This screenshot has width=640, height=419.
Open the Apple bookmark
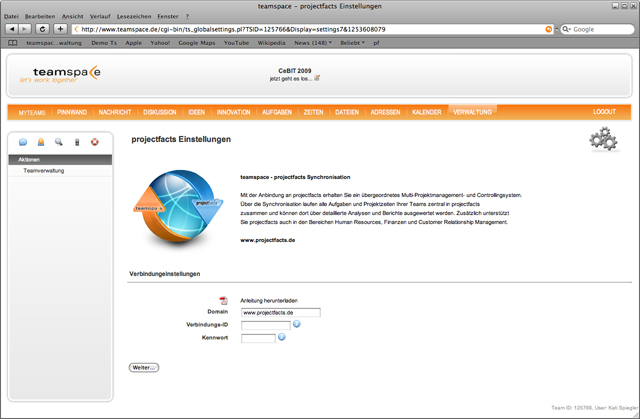point(133,43)
